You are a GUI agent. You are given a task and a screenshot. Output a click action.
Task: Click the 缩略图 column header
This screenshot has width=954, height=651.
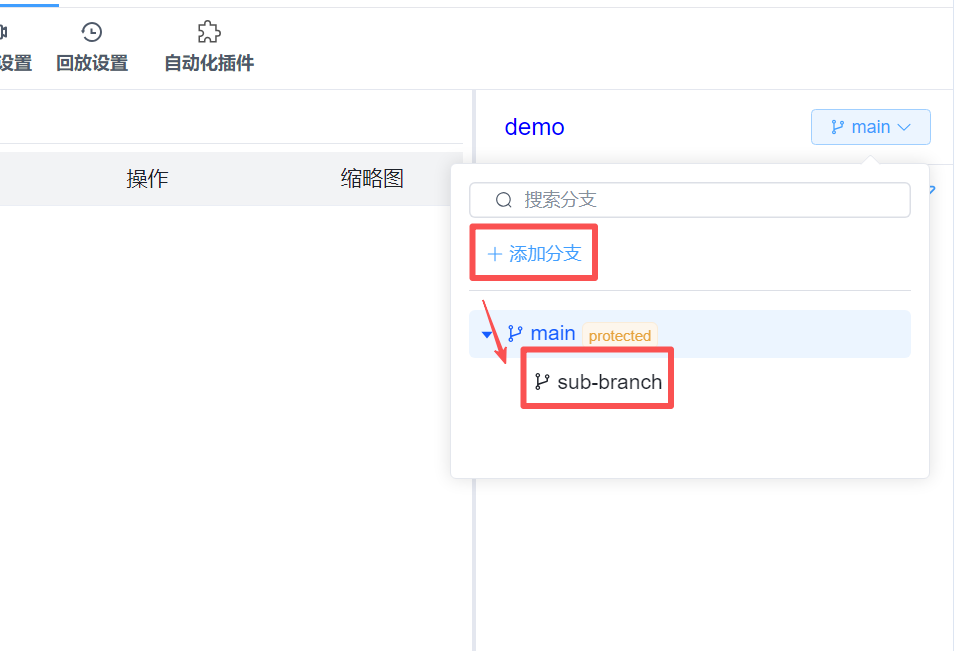pyautogui.click(x=372, y=179)
